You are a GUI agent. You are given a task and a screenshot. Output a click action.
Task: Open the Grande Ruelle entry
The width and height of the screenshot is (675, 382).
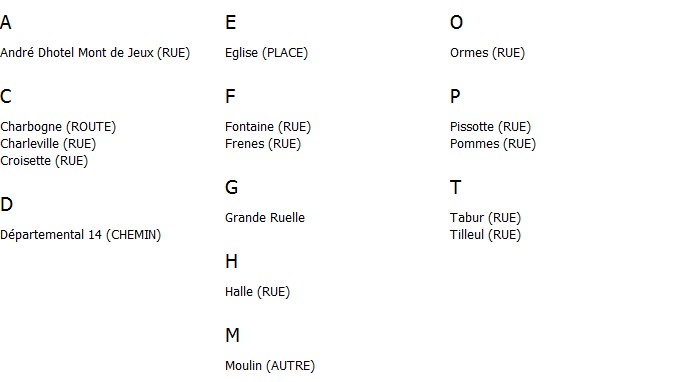tap(265, 217)
